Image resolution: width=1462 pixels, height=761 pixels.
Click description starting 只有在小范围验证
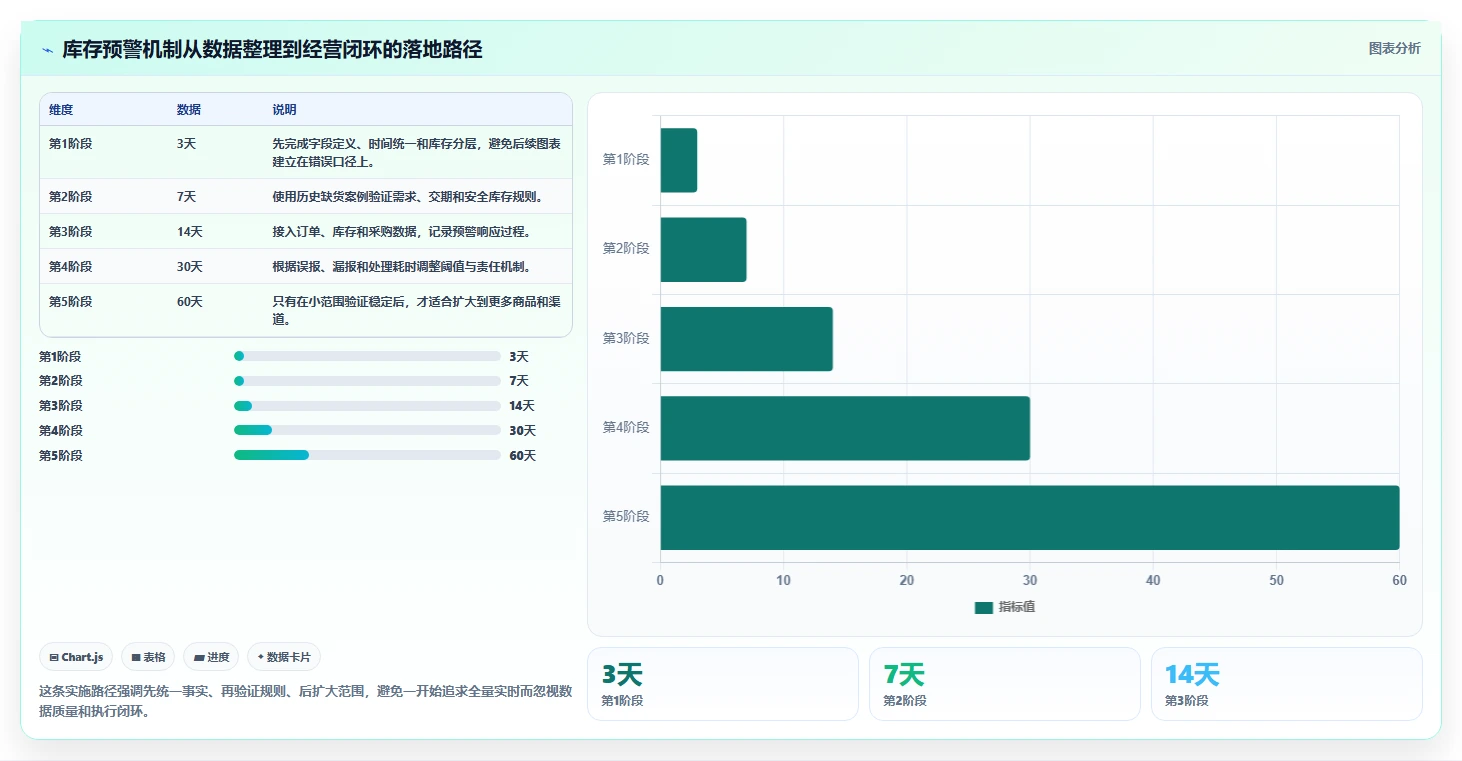tap(416, 311)
